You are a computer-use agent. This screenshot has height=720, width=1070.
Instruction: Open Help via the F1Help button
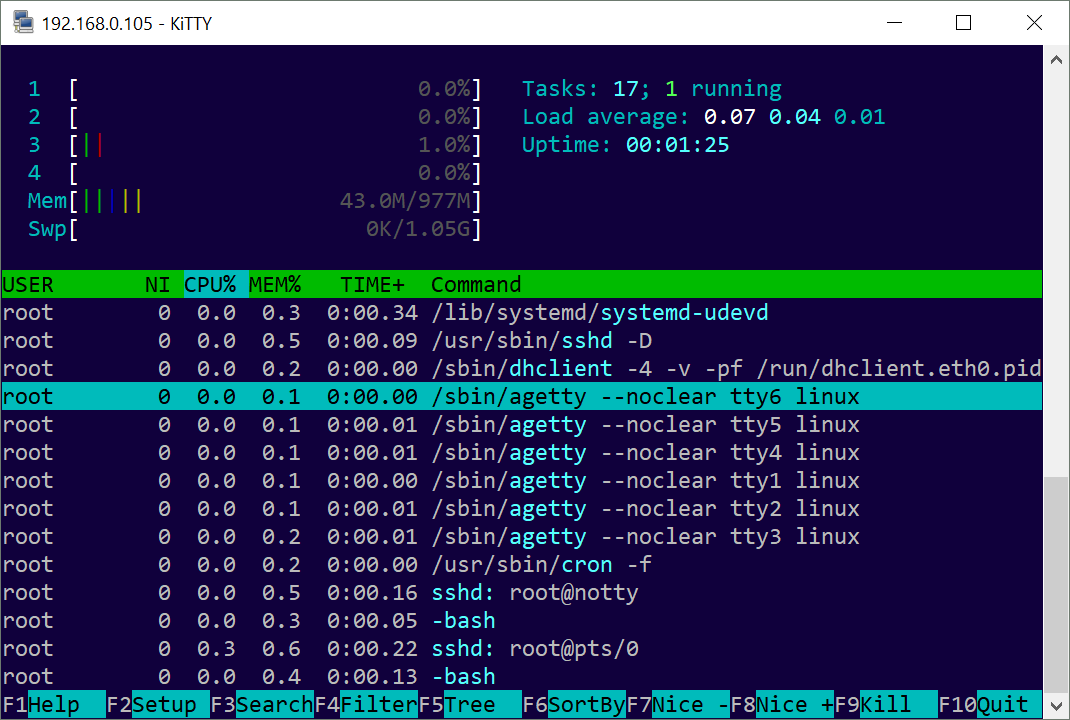coord(40,704)
